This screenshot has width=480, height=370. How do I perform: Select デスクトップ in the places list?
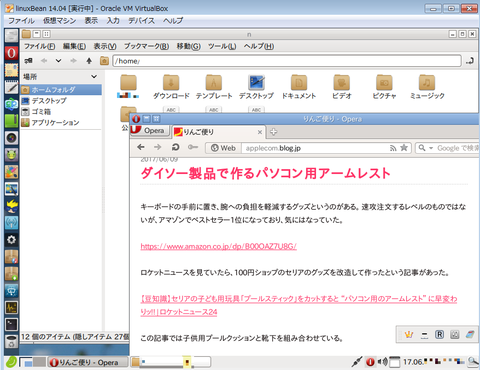click(61, 101)
